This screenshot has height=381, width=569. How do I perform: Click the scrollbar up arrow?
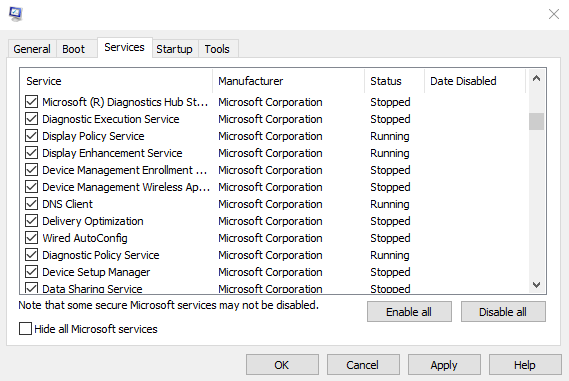click(536, 78)
